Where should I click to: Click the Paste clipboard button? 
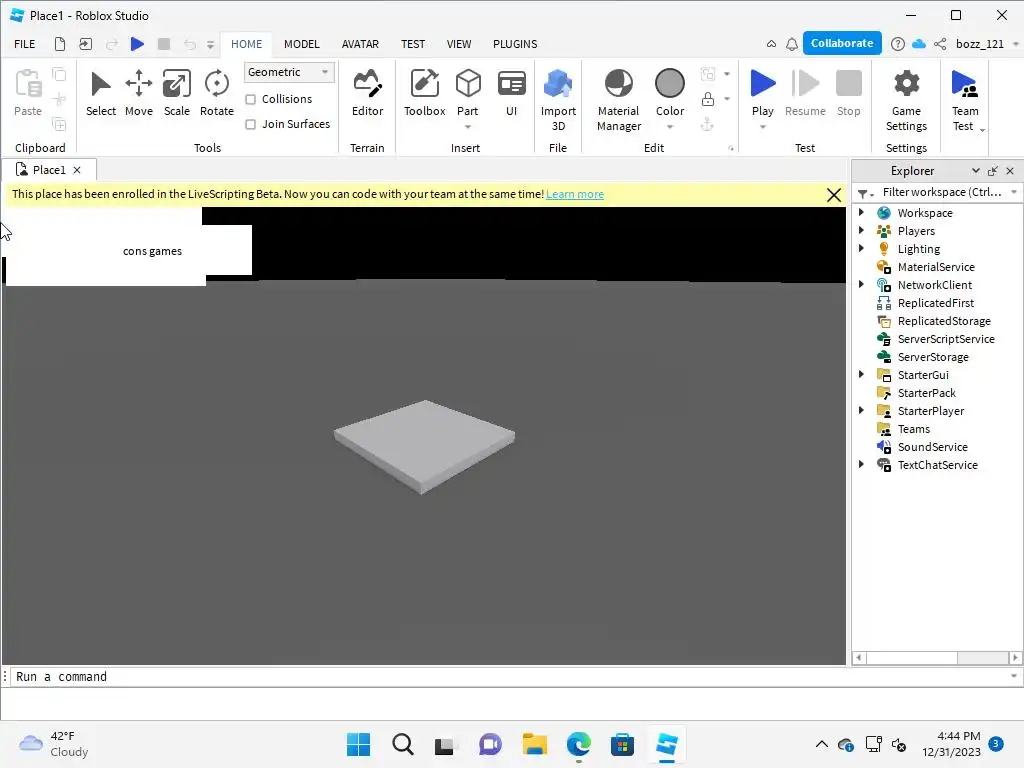point(28,93)
